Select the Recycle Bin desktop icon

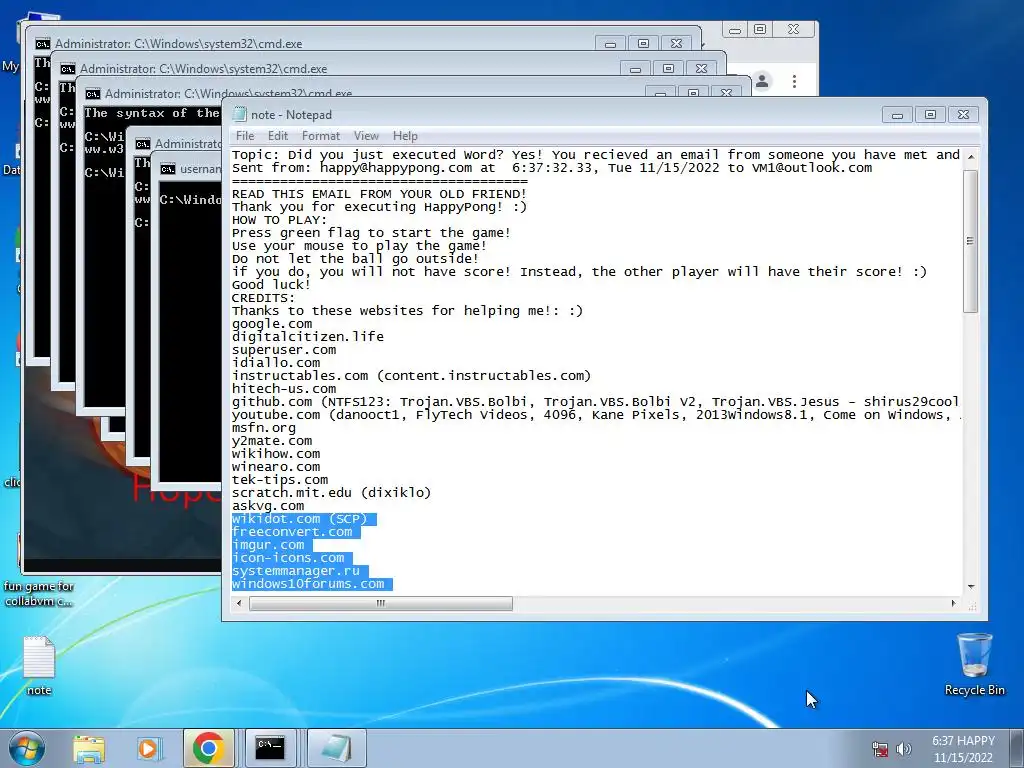pyautogui.click(x=974, y=664)
